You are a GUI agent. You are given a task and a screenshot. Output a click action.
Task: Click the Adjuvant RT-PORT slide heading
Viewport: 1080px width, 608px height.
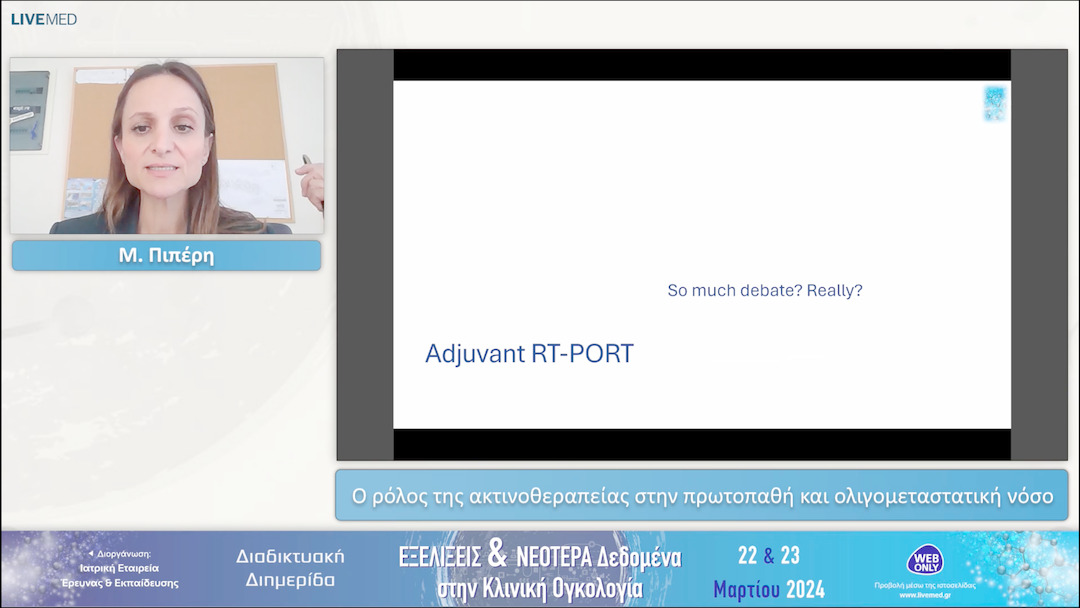(529, 353)
